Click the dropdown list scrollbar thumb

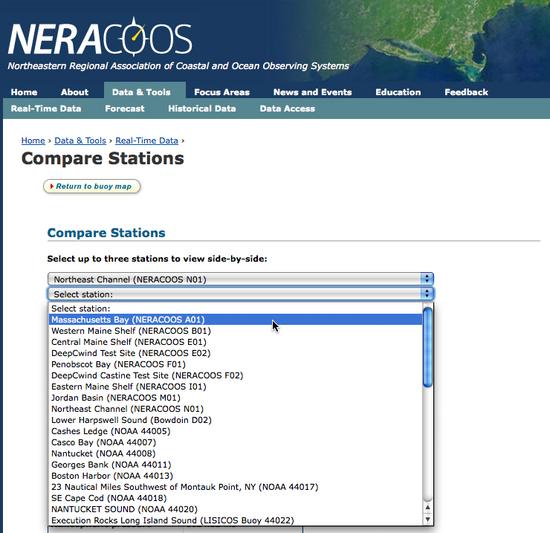coord(428,347)
